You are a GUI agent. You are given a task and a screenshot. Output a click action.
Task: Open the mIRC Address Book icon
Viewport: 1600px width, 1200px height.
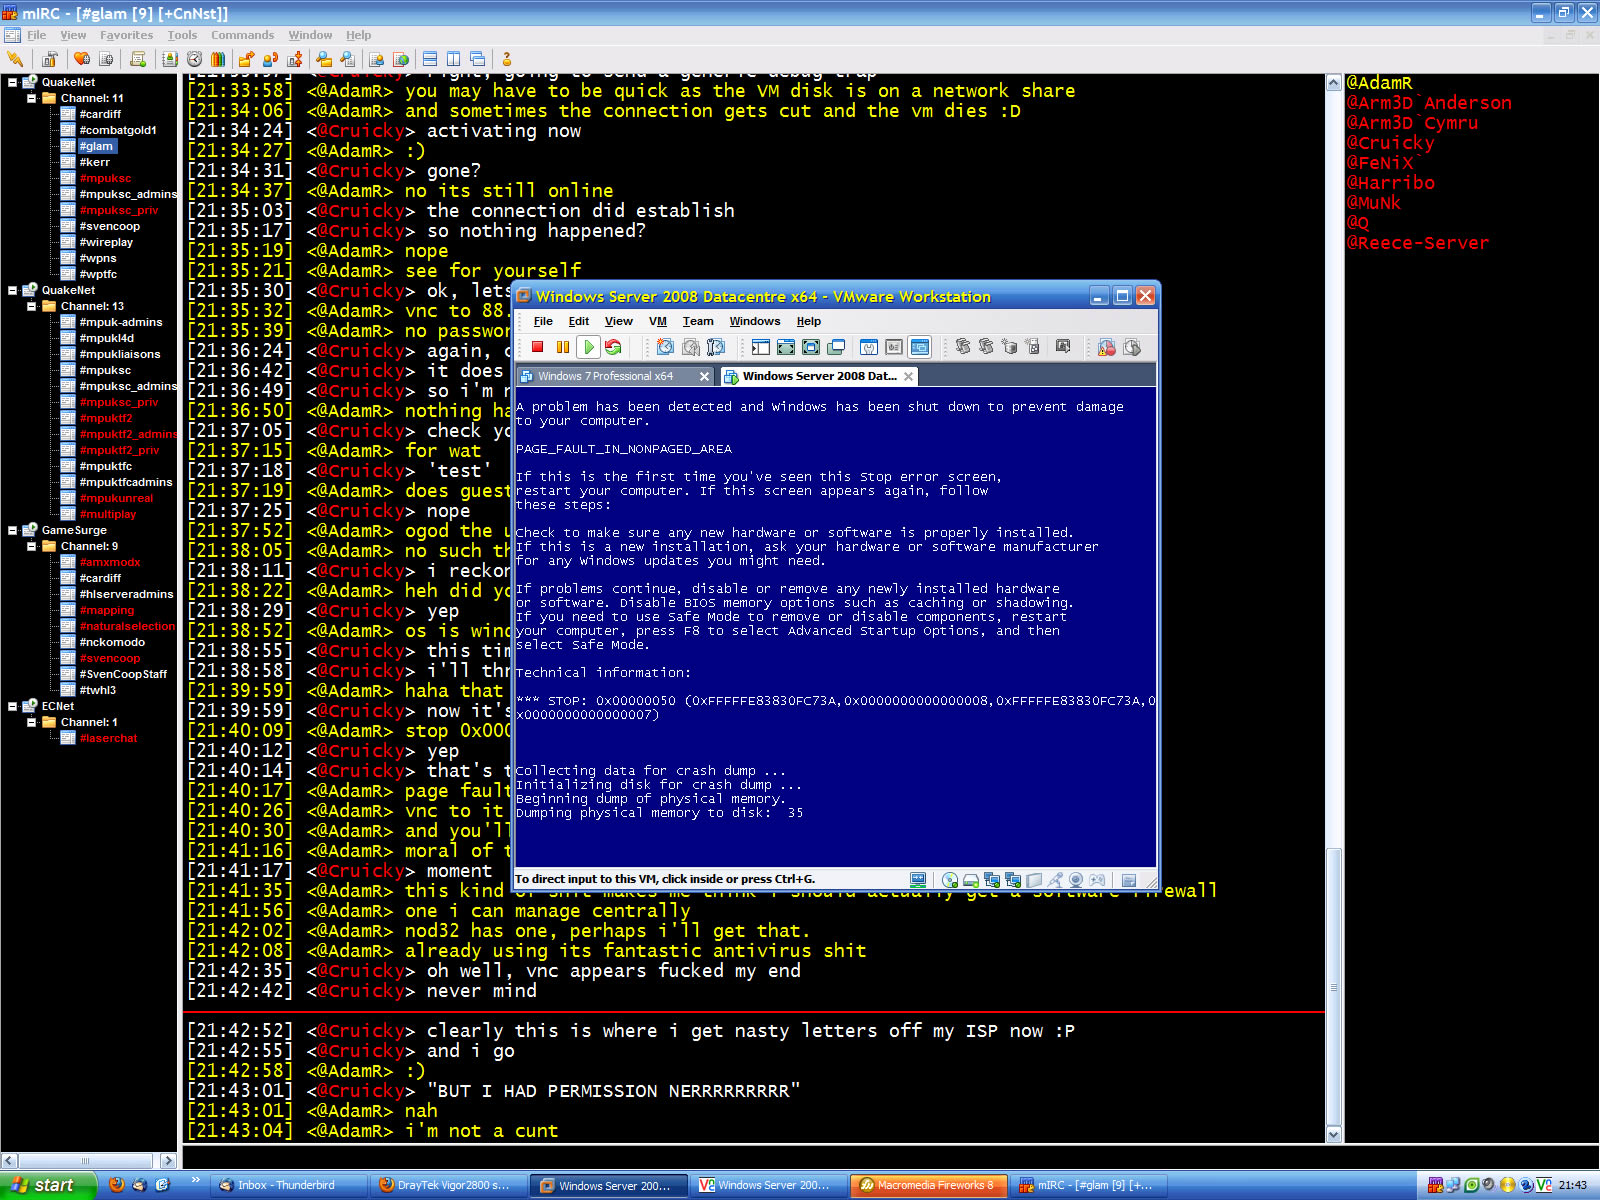point(170,59)
